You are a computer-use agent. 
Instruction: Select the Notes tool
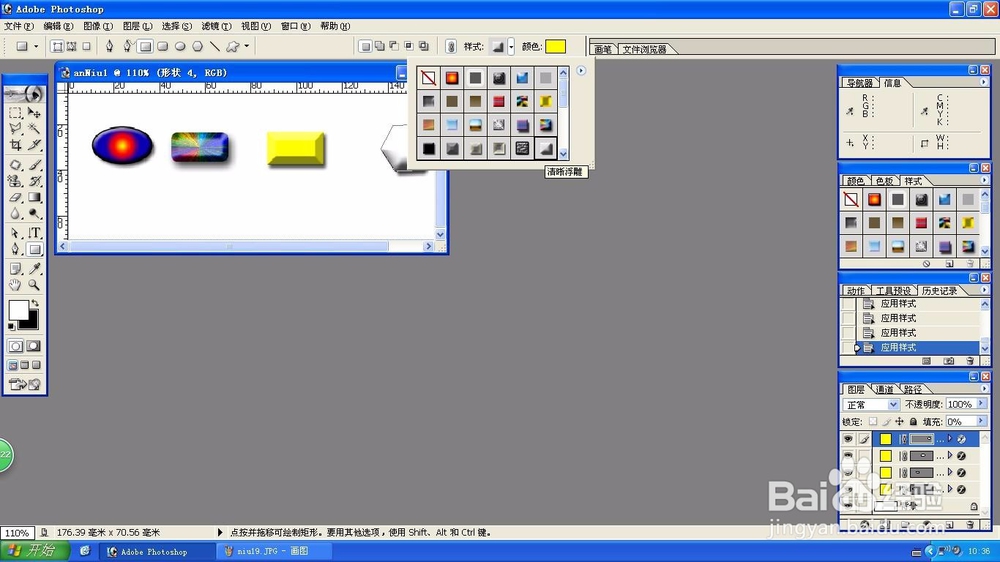(x=15, y=269)
